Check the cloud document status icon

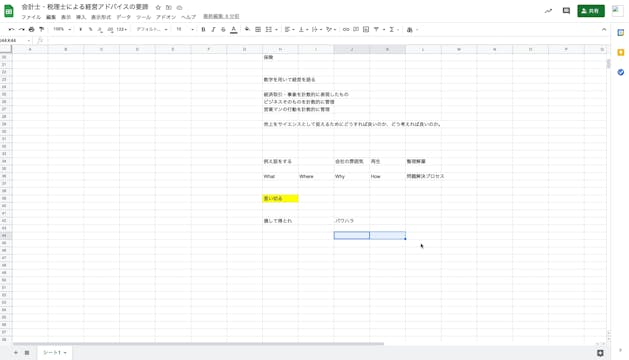click(179, 7)
